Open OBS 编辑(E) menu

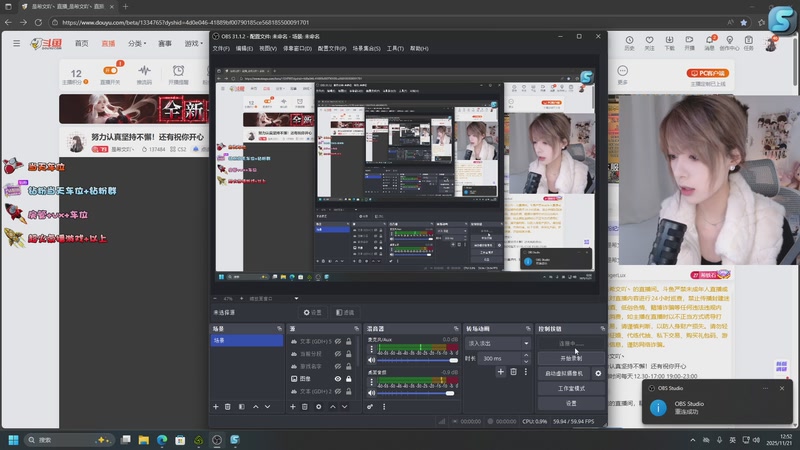pyautogui.click(x=244, y=48)
